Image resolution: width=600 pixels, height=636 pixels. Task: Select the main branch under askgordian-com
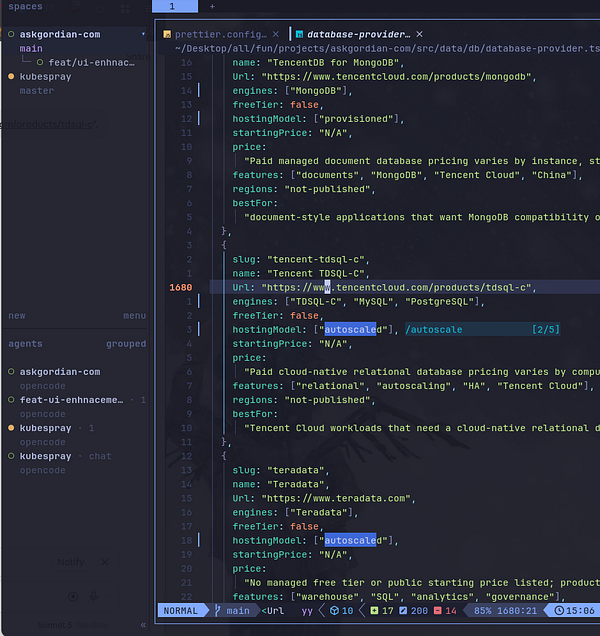(31, 49)
